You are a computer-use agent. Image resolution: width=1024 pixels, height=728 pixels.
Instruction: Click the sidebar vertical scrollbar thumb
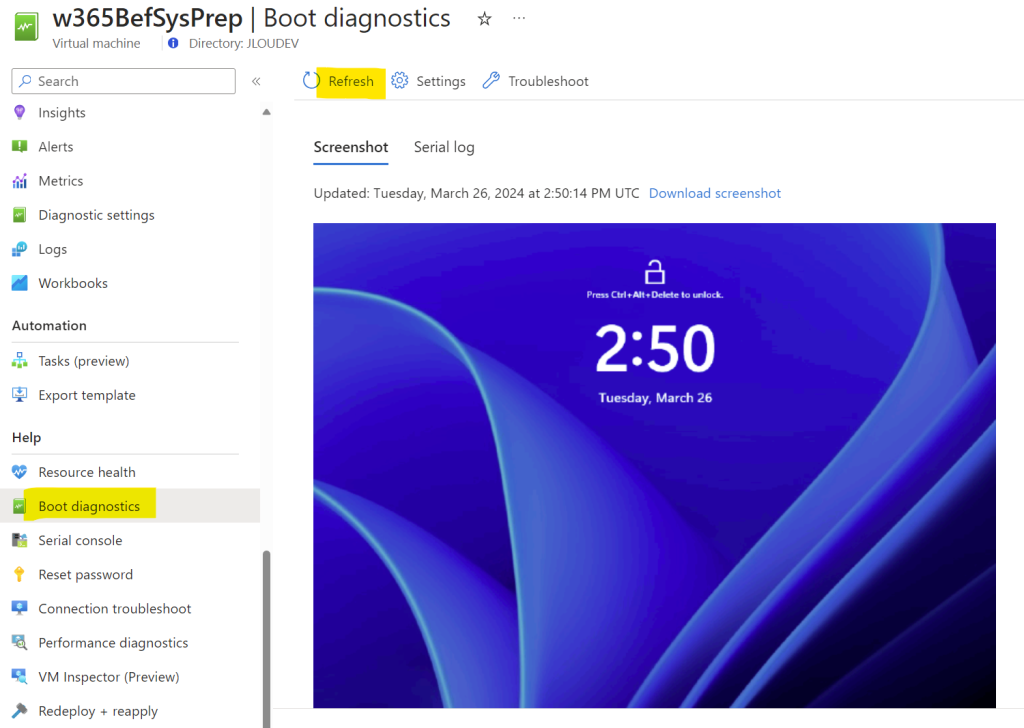(266, 639)
